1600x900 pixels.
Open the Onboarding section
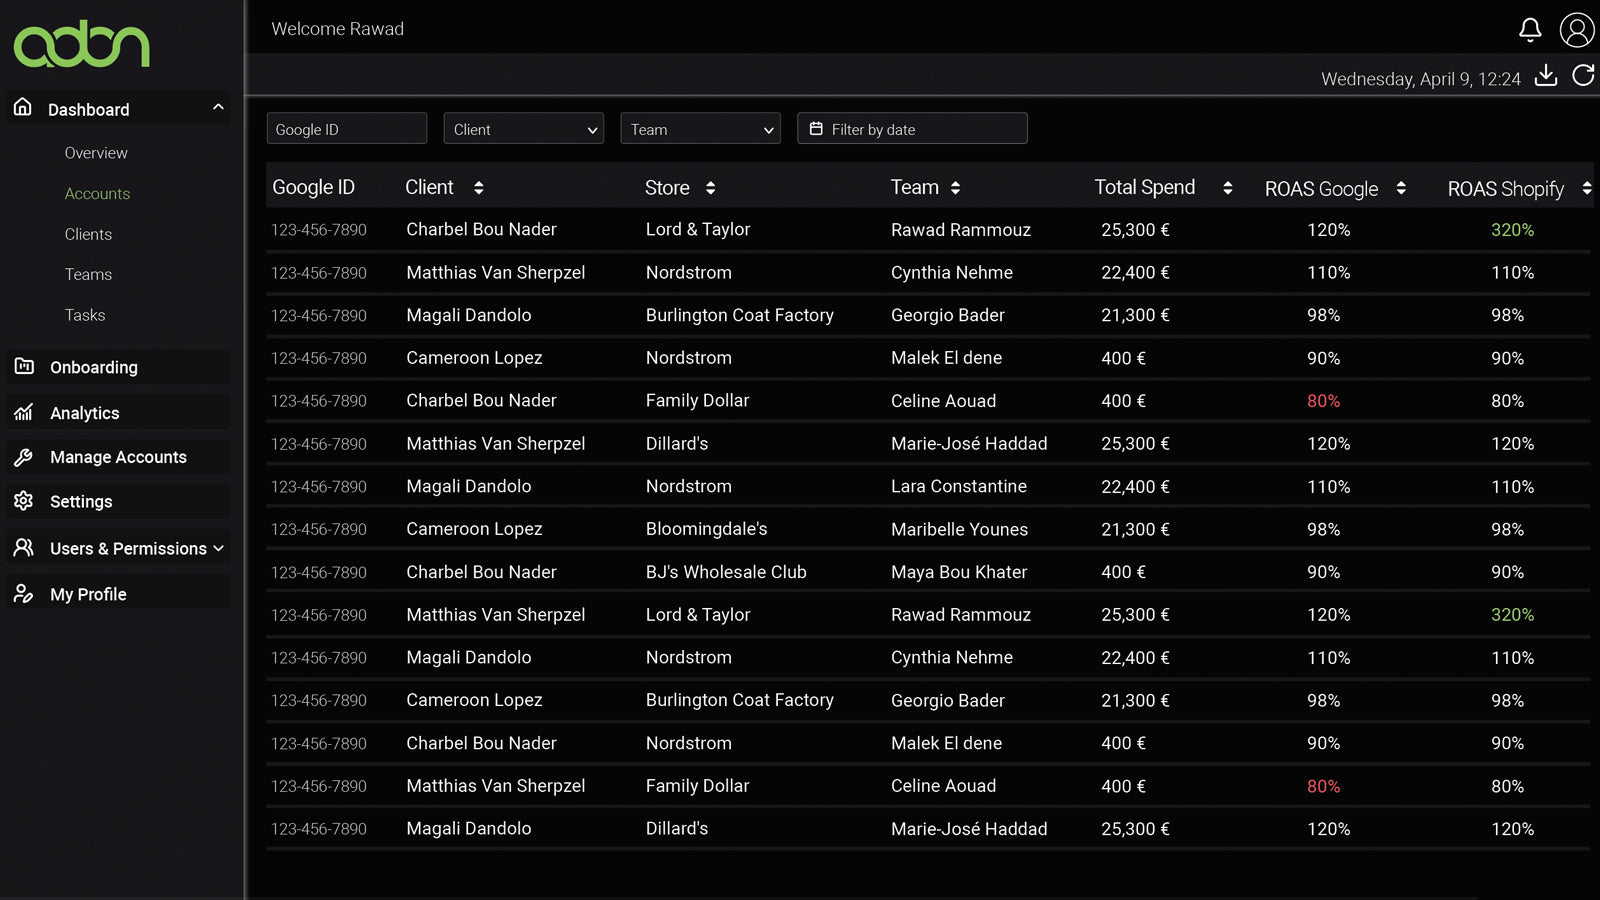click(118, 367)
